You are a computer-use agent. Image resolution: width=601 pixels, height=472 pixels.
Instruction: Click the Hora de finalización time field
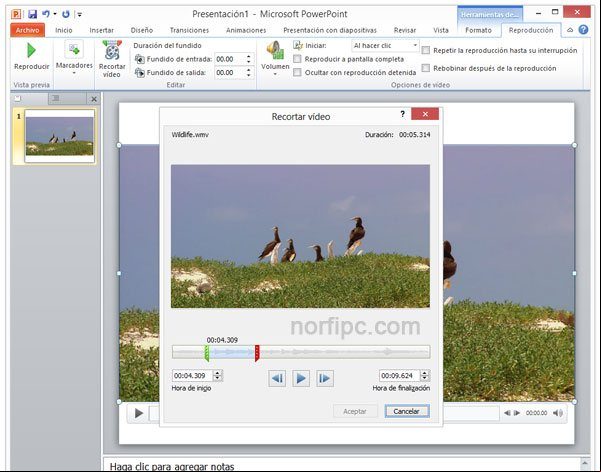(x=400, y=375)
